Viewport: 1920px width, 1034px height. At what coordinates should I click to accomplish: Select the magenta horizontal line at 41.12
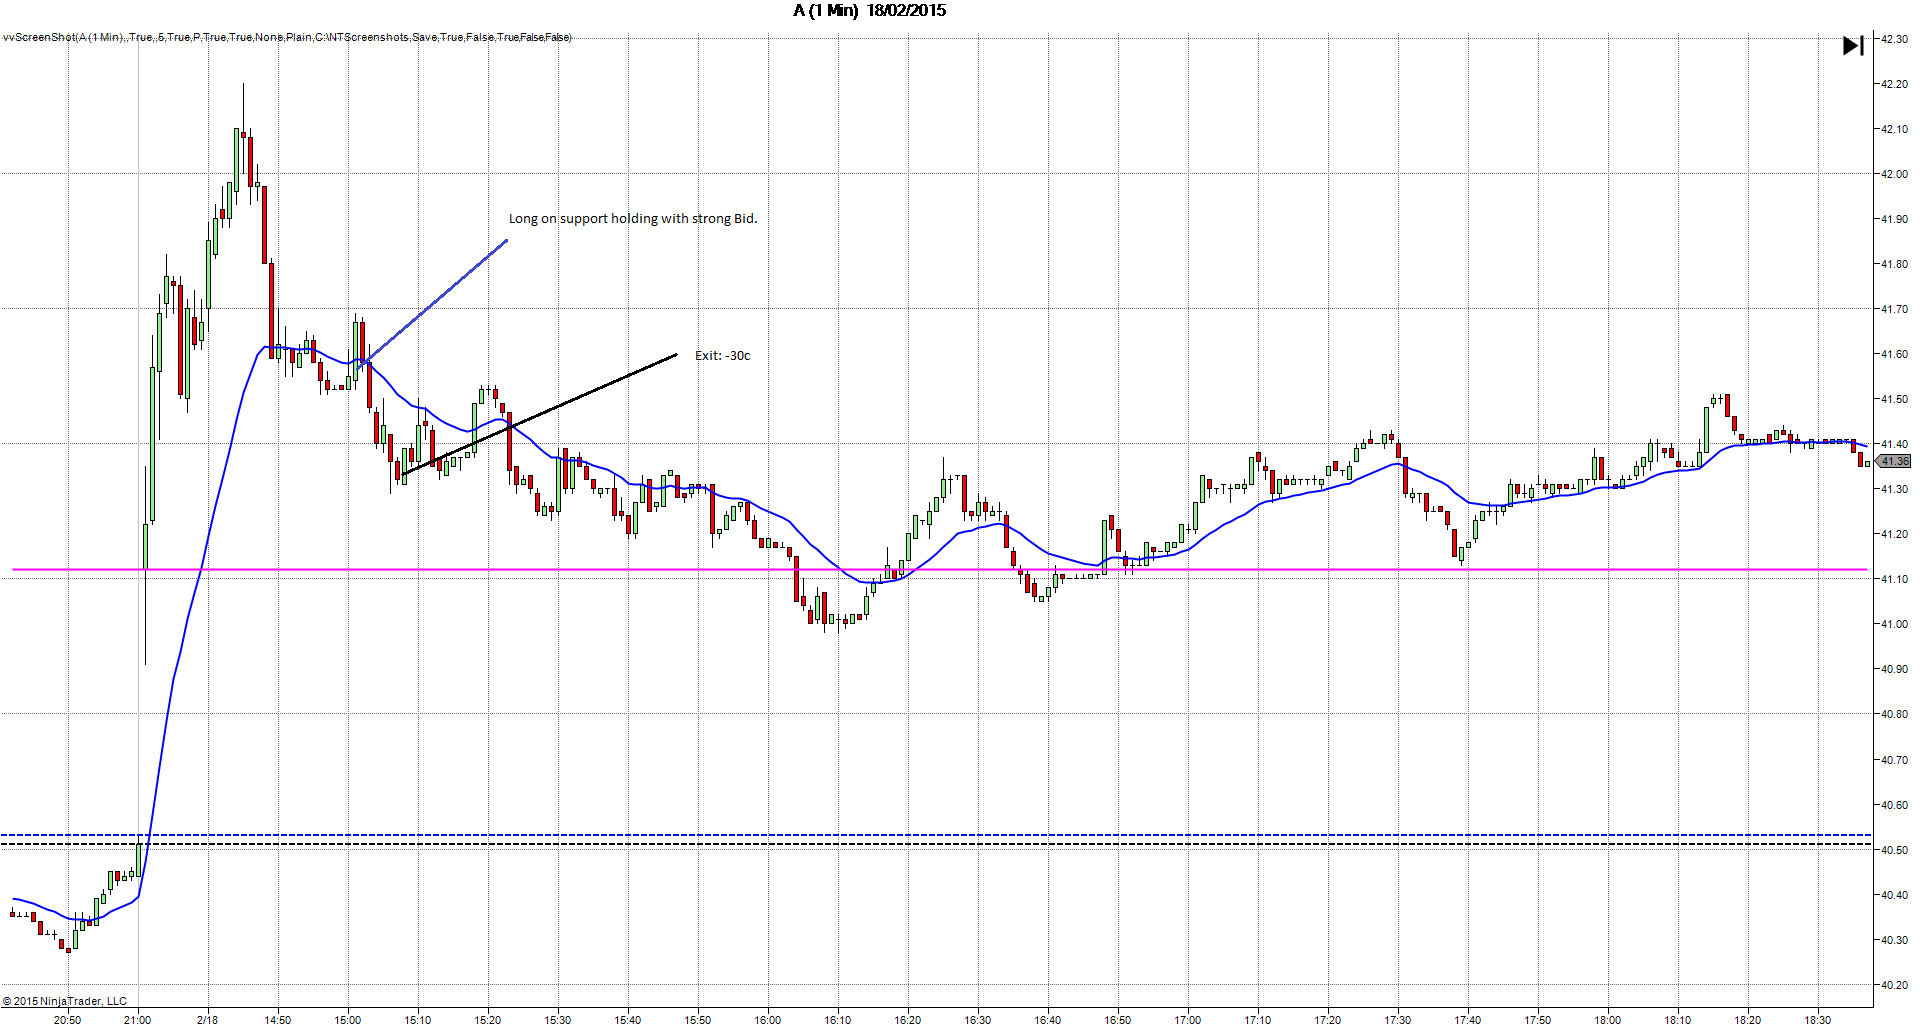click(x=940, y=570)
